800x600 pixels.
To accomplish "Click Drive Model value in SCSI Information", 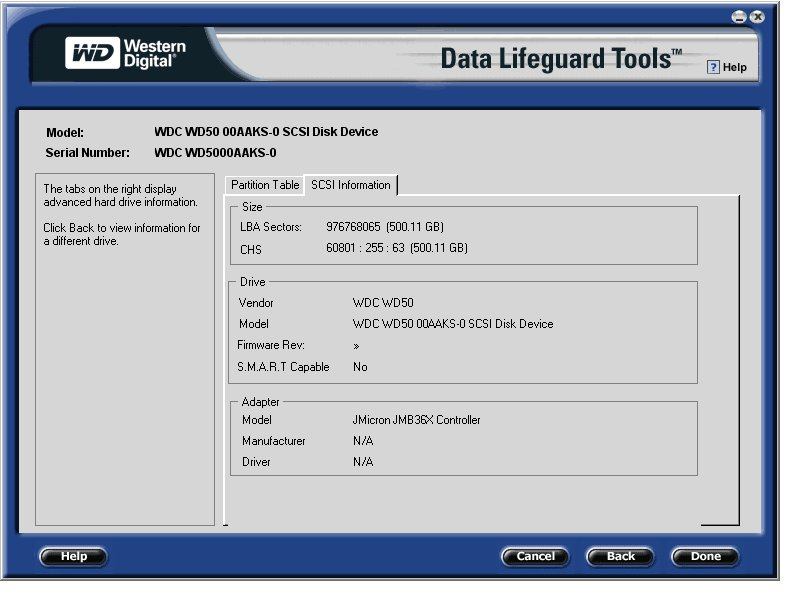I will 453,324.
